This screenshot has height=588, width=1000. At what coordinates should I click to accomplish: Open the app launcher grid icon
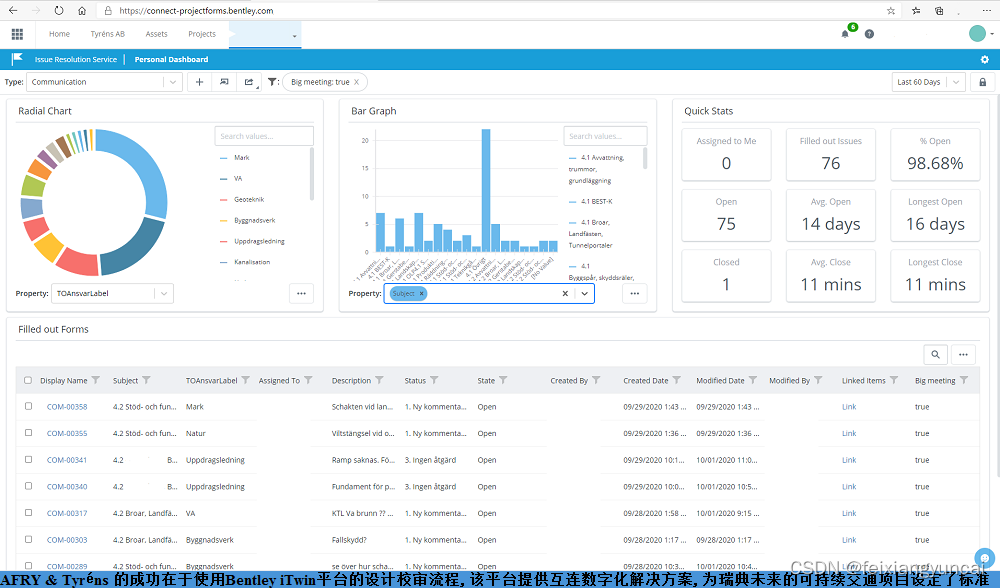pyautogui.click(x=17, y=34)
